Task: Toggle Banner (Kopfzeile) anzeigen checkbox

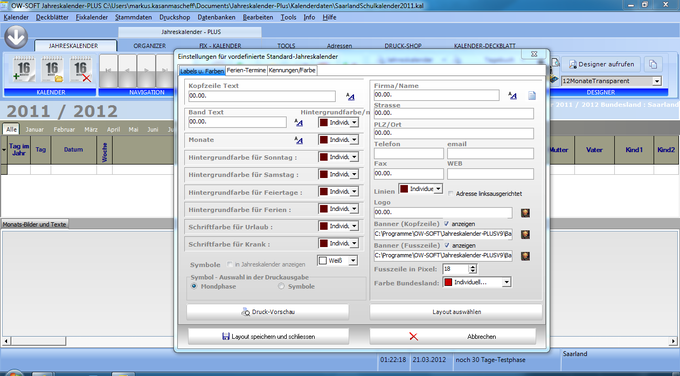Action: (x=446, y=224)
